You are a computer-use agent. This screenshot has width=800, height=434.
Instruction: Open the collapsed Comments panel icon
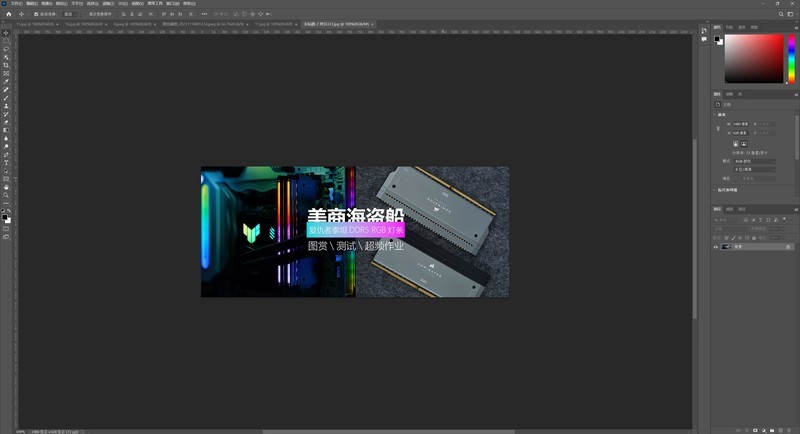click(x=704, y=39)
